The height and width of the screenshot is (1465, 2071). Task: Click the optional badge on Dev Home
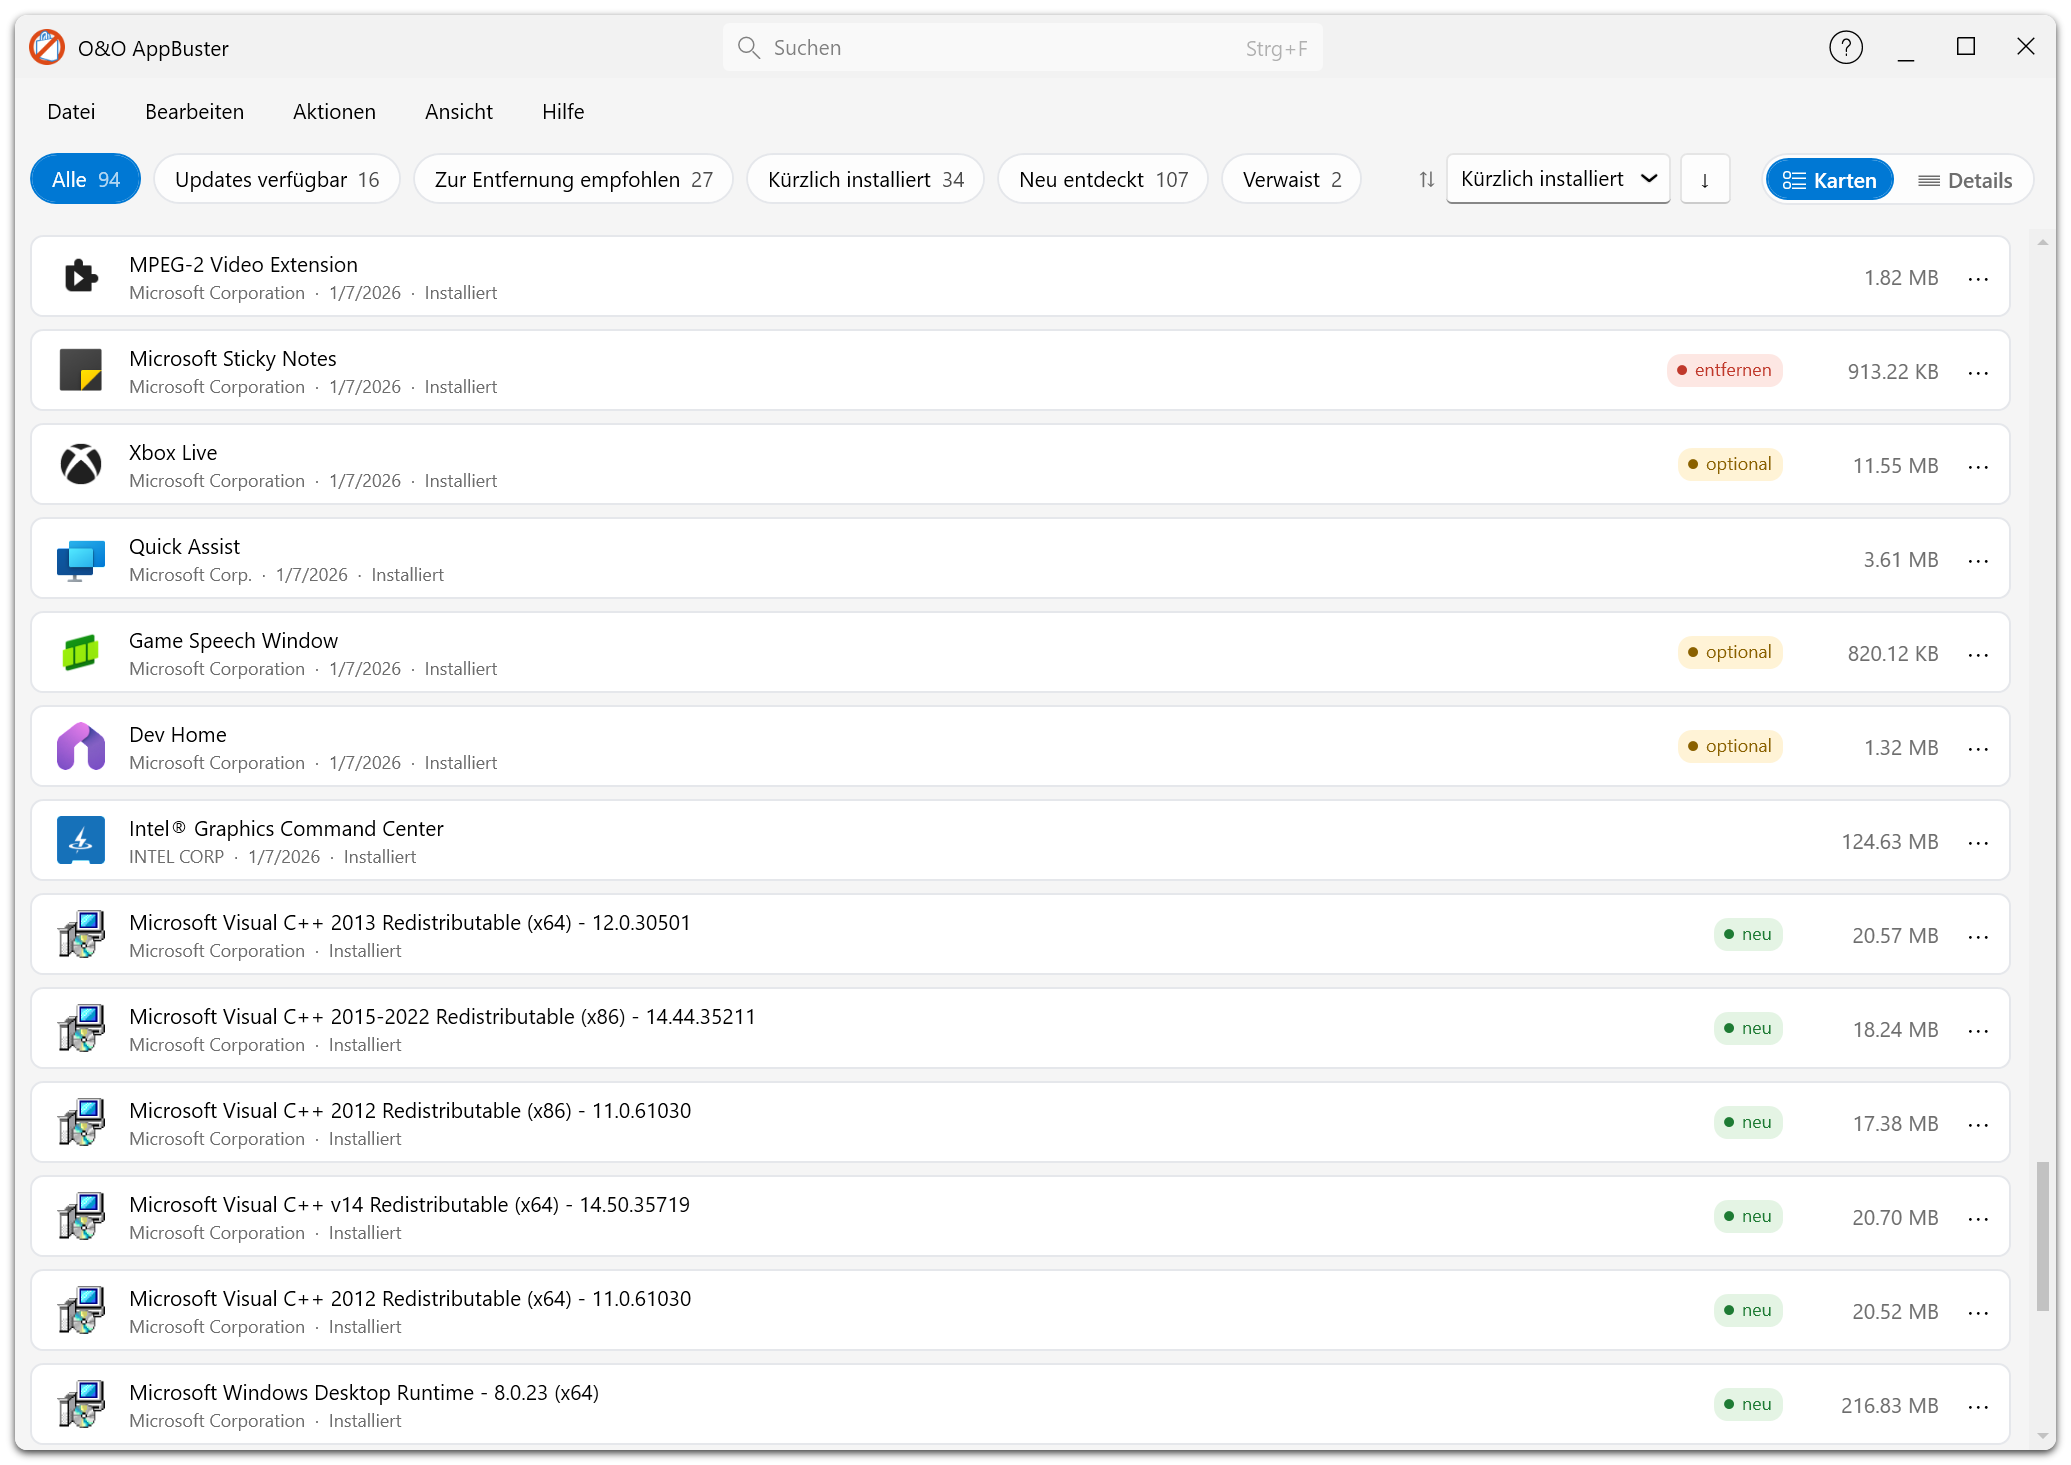1730,746
